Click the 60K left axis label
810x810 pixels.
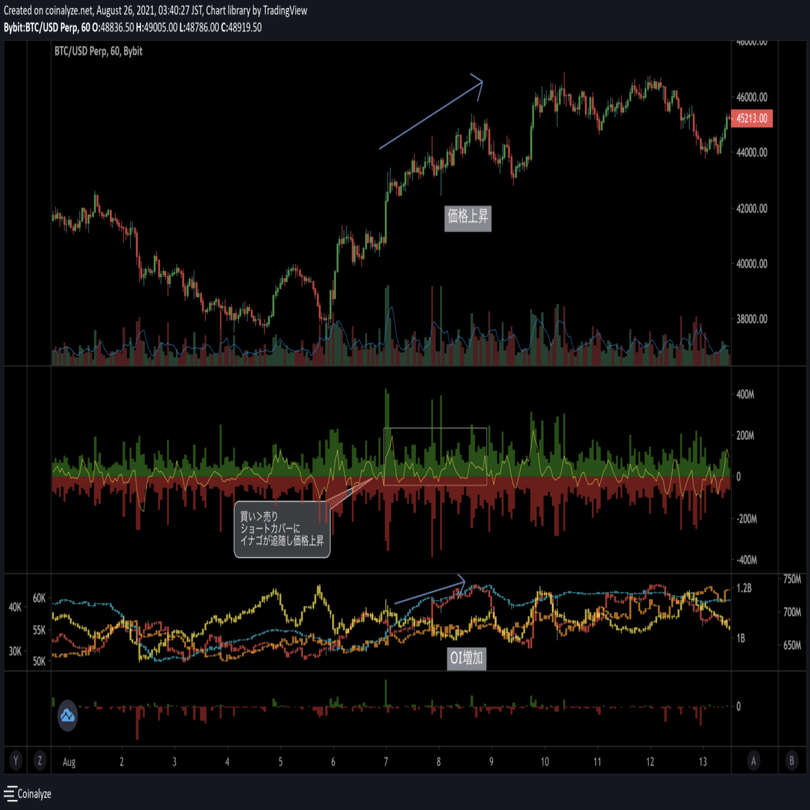39,598
